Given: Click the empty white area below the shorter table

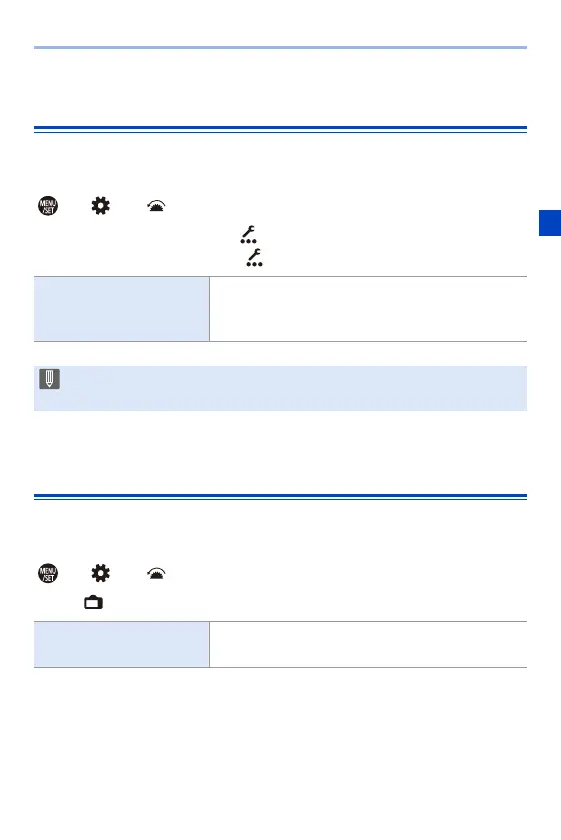Looking at the screenshot, I should (280, 750).
